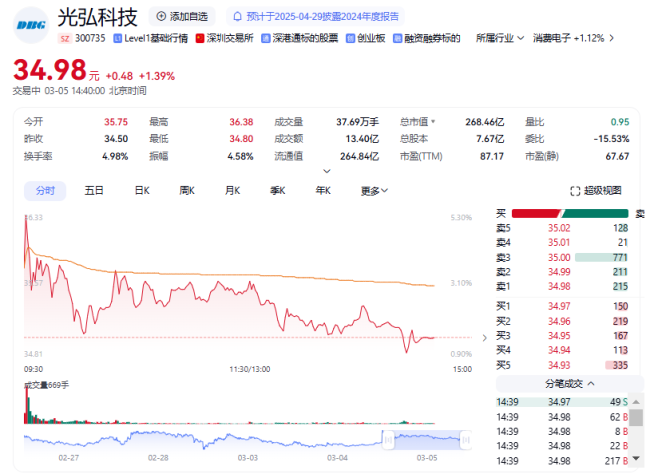Switch to the 周K tab
The height and width of the screenshot is (474, 650).
[187, 191]
